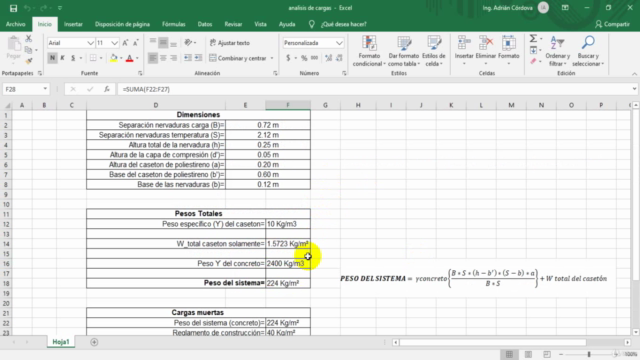Viewport: 640px width, 360px height.
Task: Click the Cut scissors icon
Action: pos(29,39)
